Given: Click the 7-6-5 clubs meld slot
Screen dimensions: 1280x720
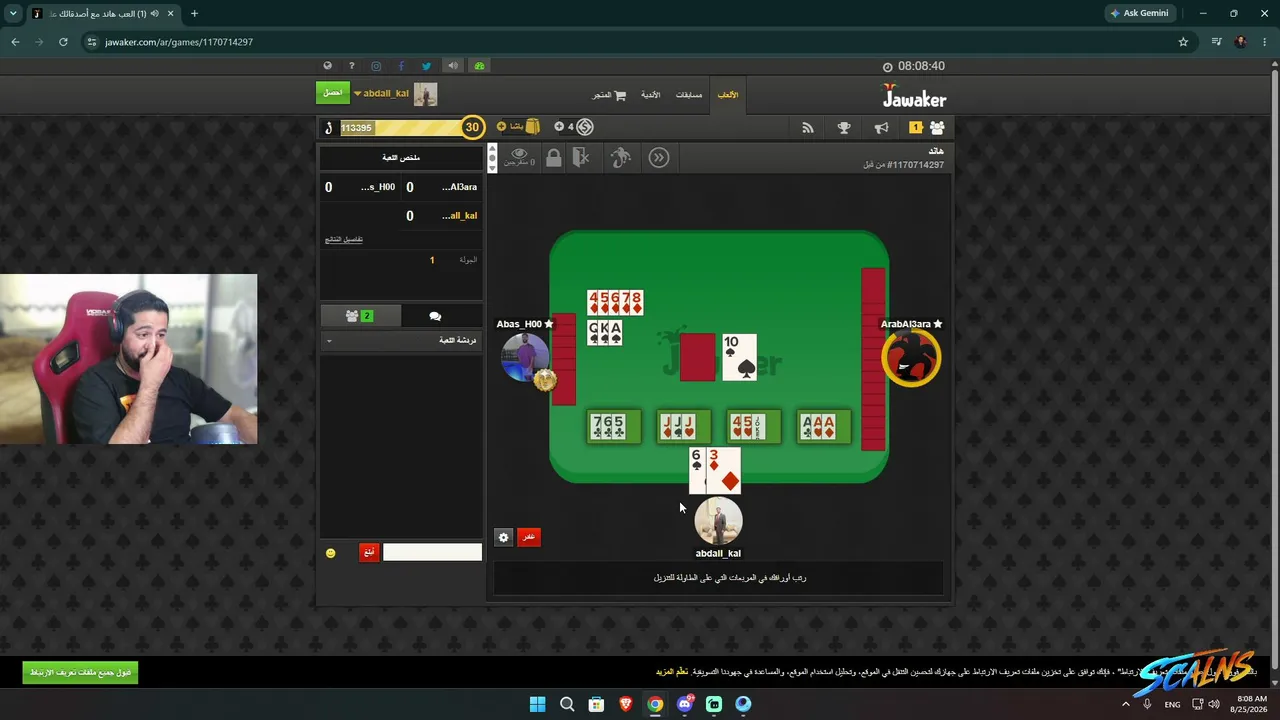Looking at the screenshot, I should tap(613, 426).
